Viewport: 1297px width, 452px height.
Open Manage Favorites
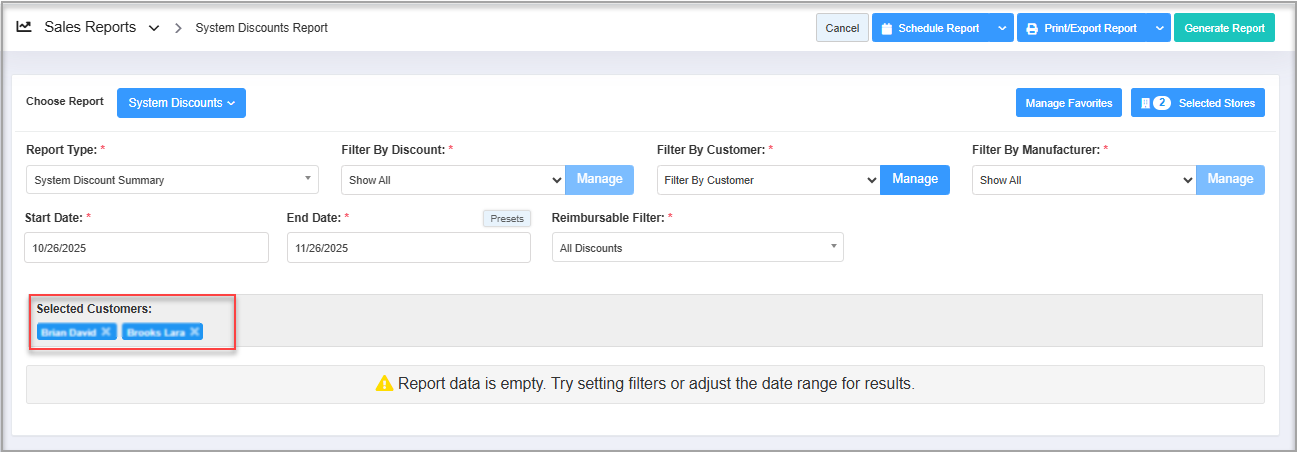[x=1068, y=103]
